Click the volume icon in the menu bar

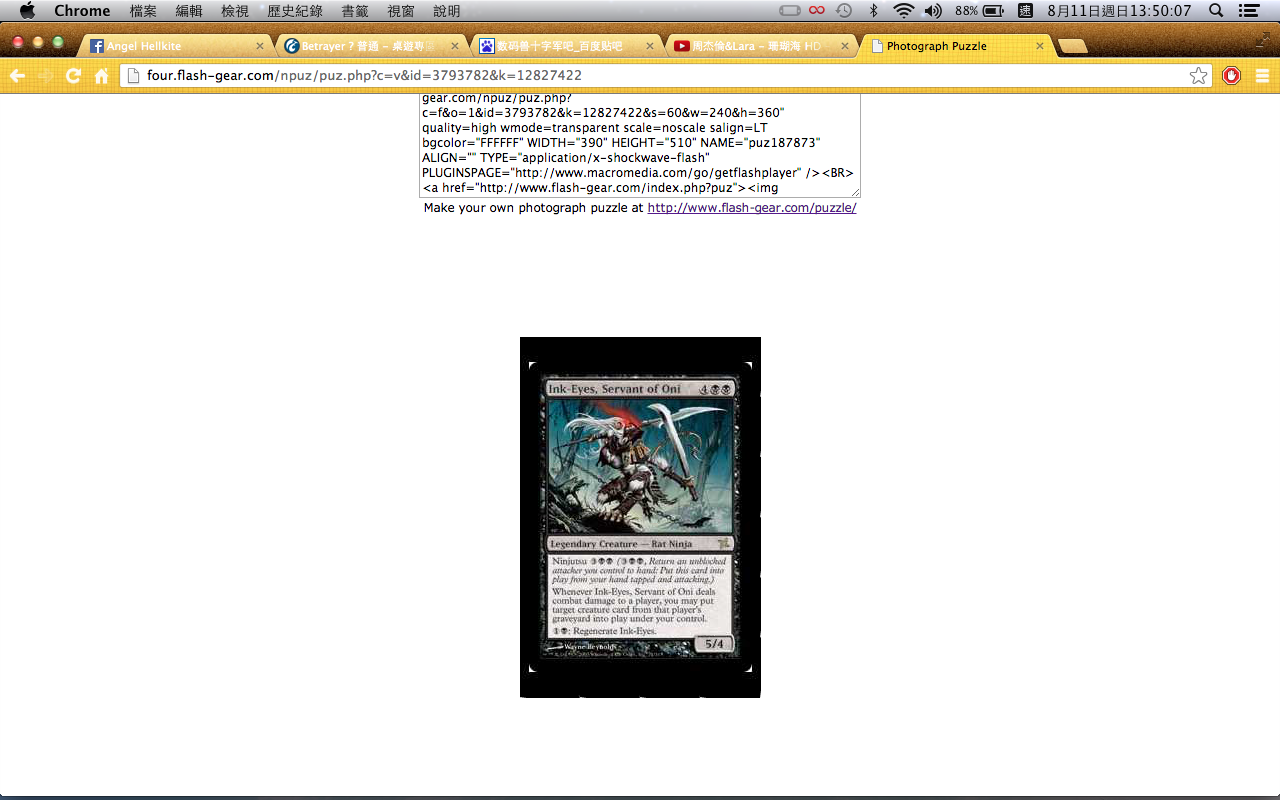pos(932,11)
